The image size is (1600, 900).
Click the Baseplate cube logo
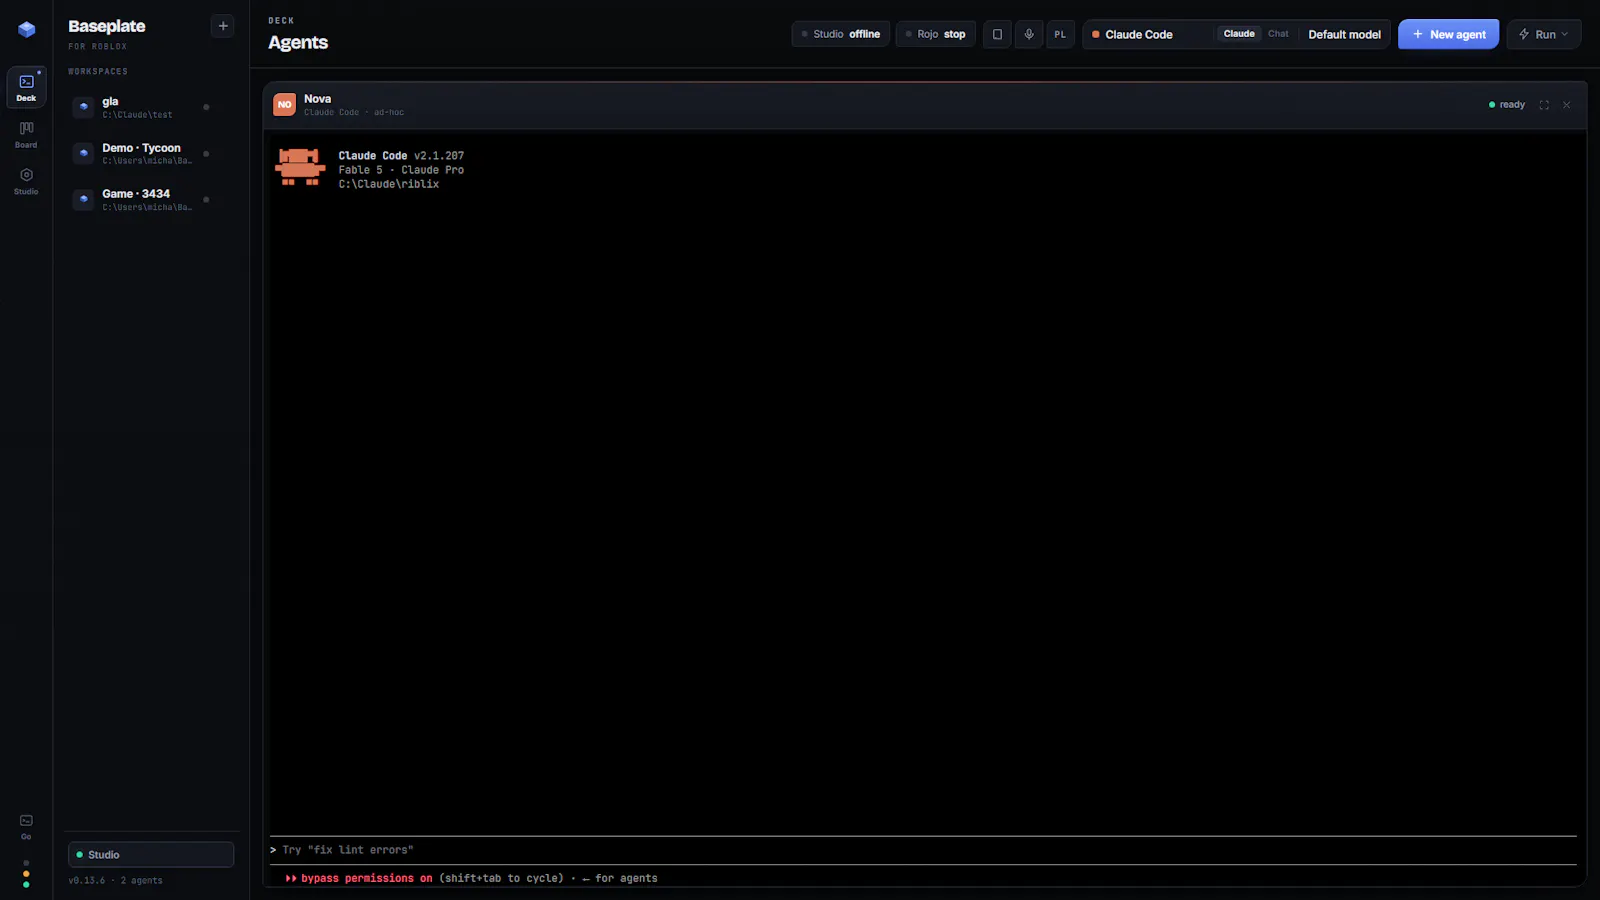pyautogui.click(x=26, y=30)
